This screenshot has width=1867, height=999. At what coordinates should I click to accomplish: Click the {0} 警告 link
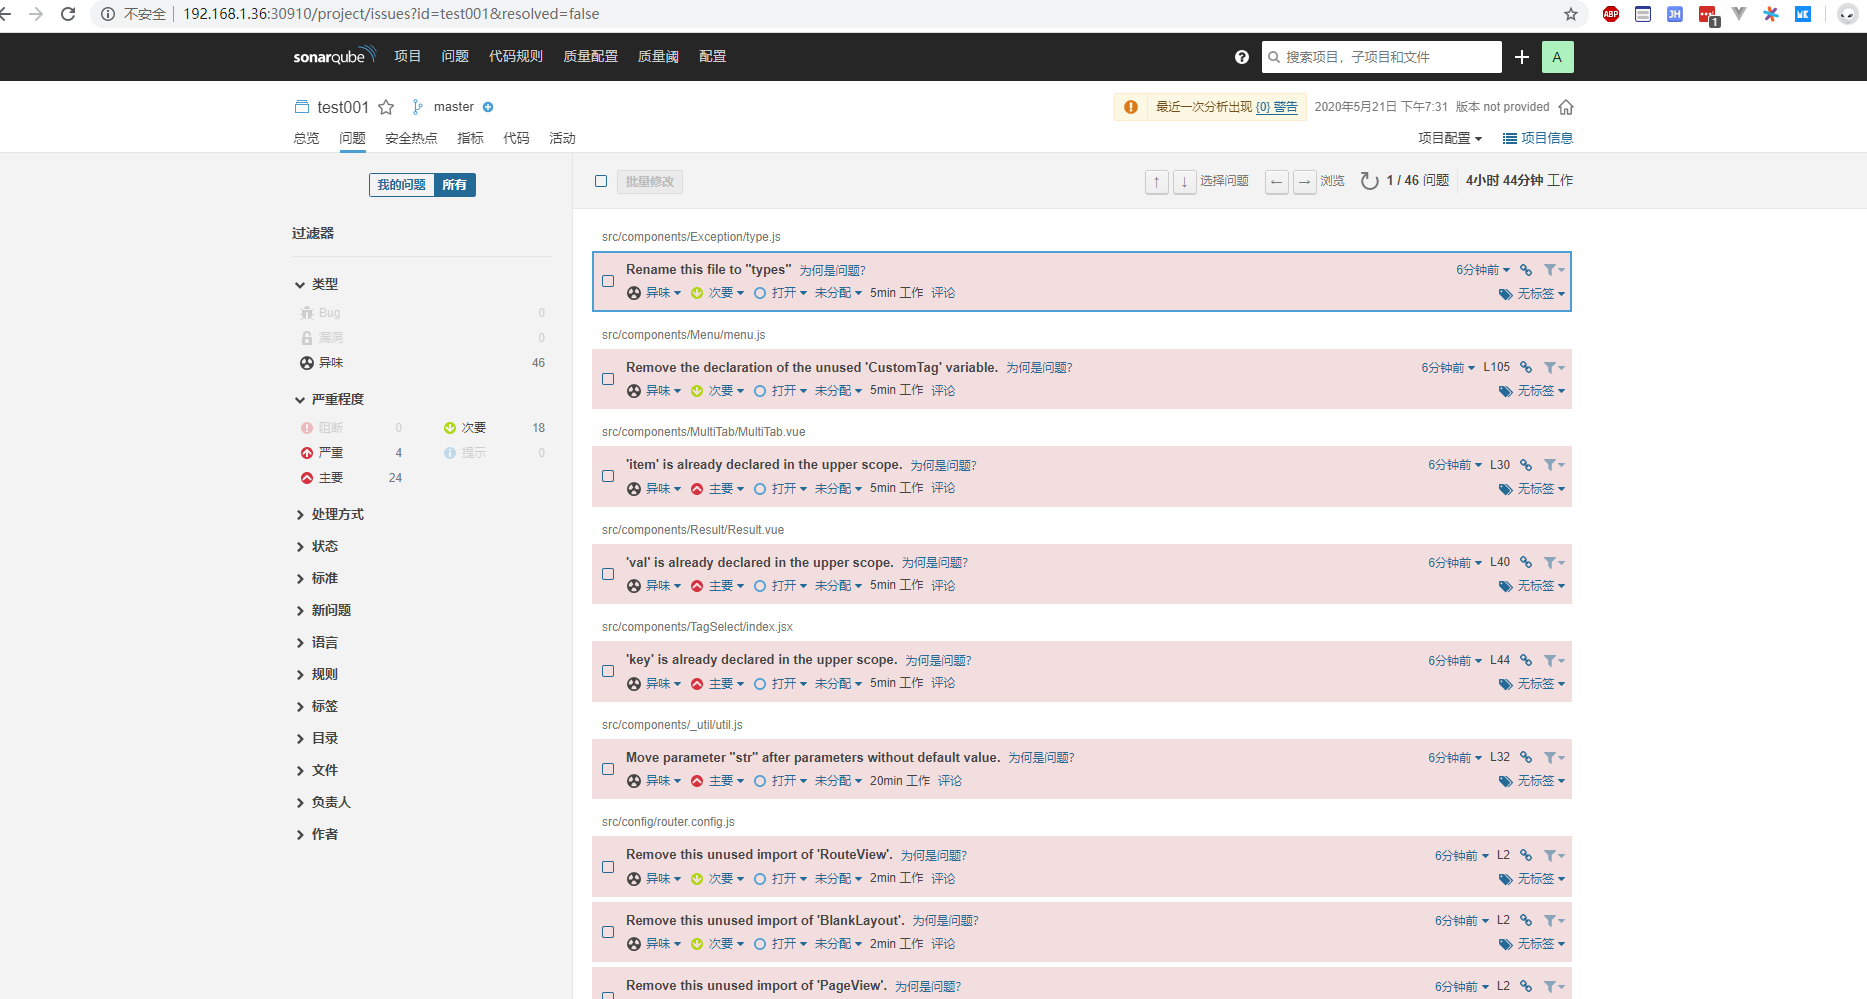(1277, 107)
